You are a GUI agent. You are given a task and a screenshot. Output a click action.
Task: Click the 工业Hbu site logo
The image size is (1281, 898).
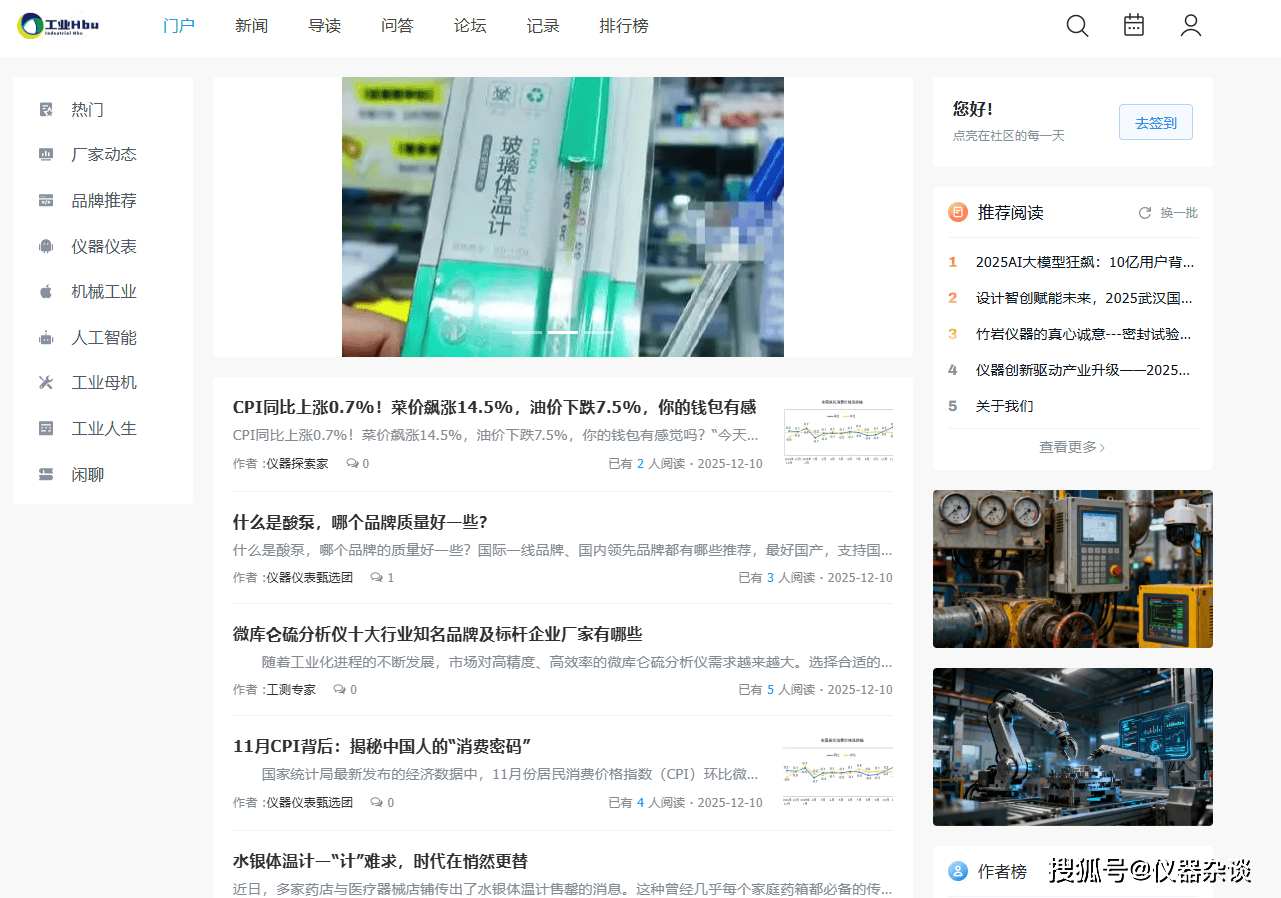tap(58, 26)
